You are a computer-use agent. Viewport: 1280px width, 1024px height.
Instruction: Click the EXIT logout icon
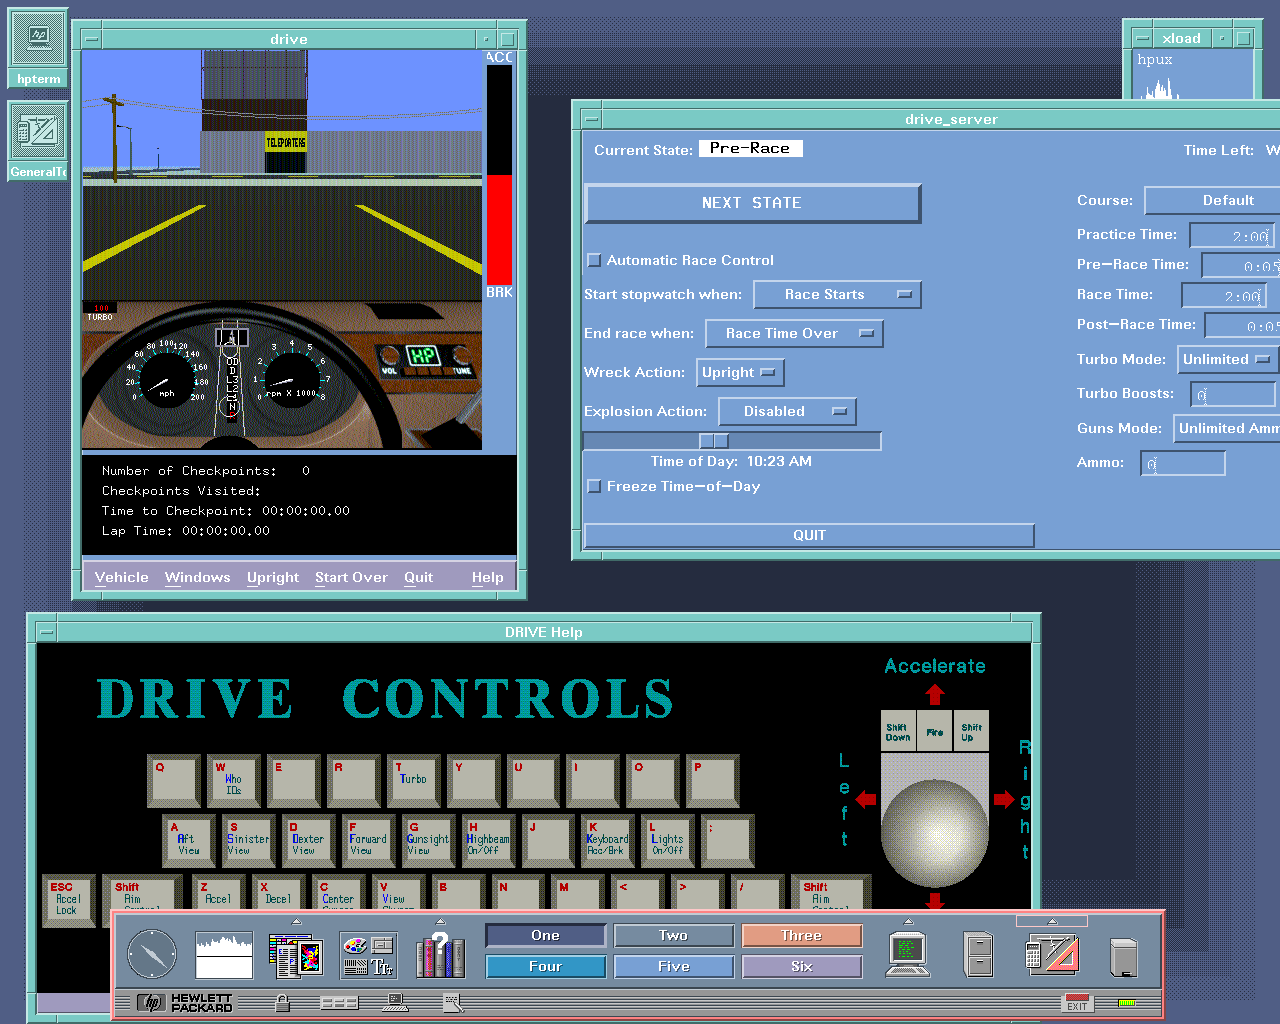pos(1077,1002)
